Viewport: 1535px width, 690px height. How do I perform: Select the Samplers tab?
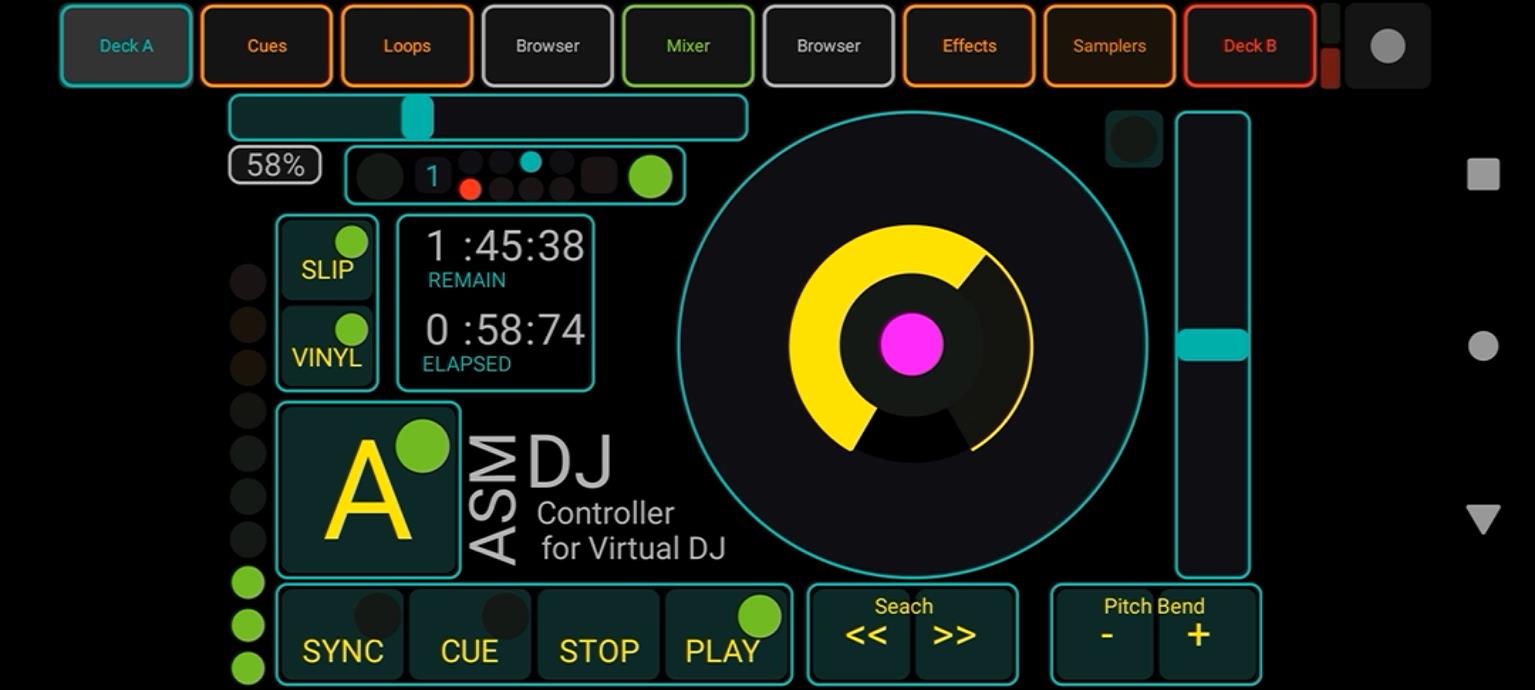[1108, 45]
